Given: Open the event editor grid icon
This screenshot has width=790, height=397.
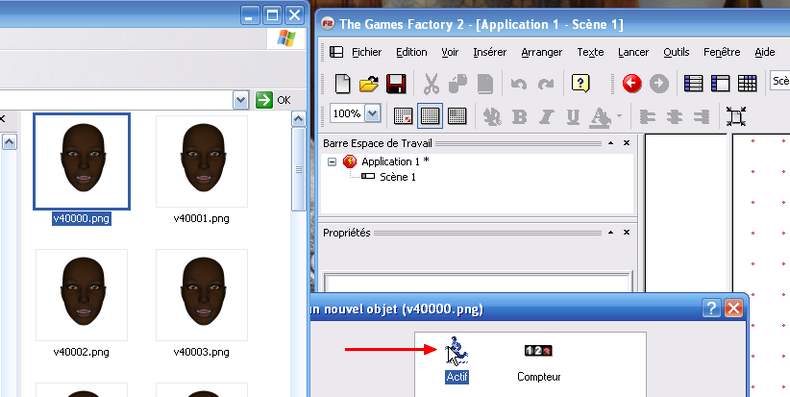Looking at the screenshot, I should pos(747,83).
